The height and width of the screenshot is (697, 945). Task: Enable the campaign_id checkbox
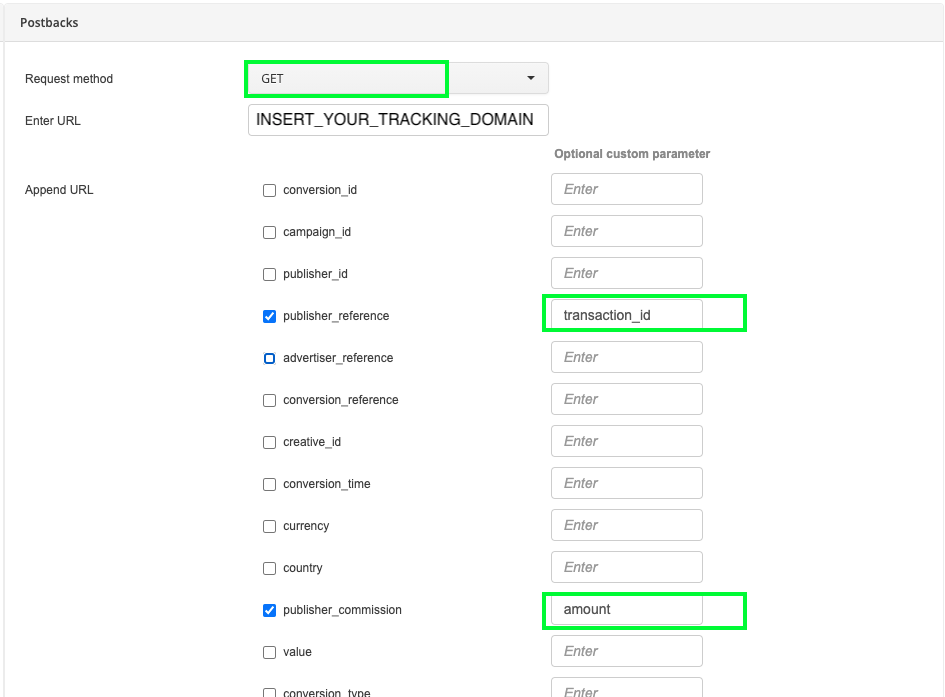coord(269,233)
